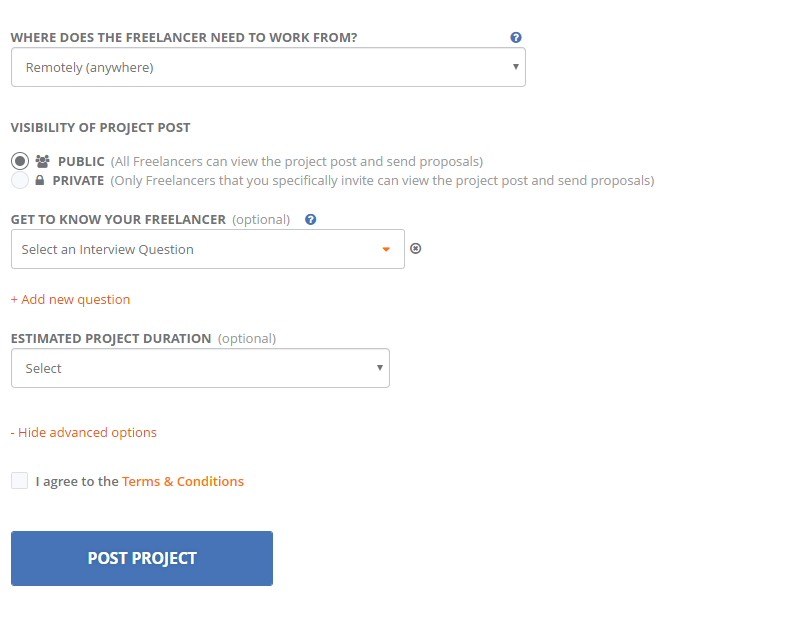Open the Remotely (anywhere) location dropdown
Viewport: 801px width, 617px height.
[268, 67]
